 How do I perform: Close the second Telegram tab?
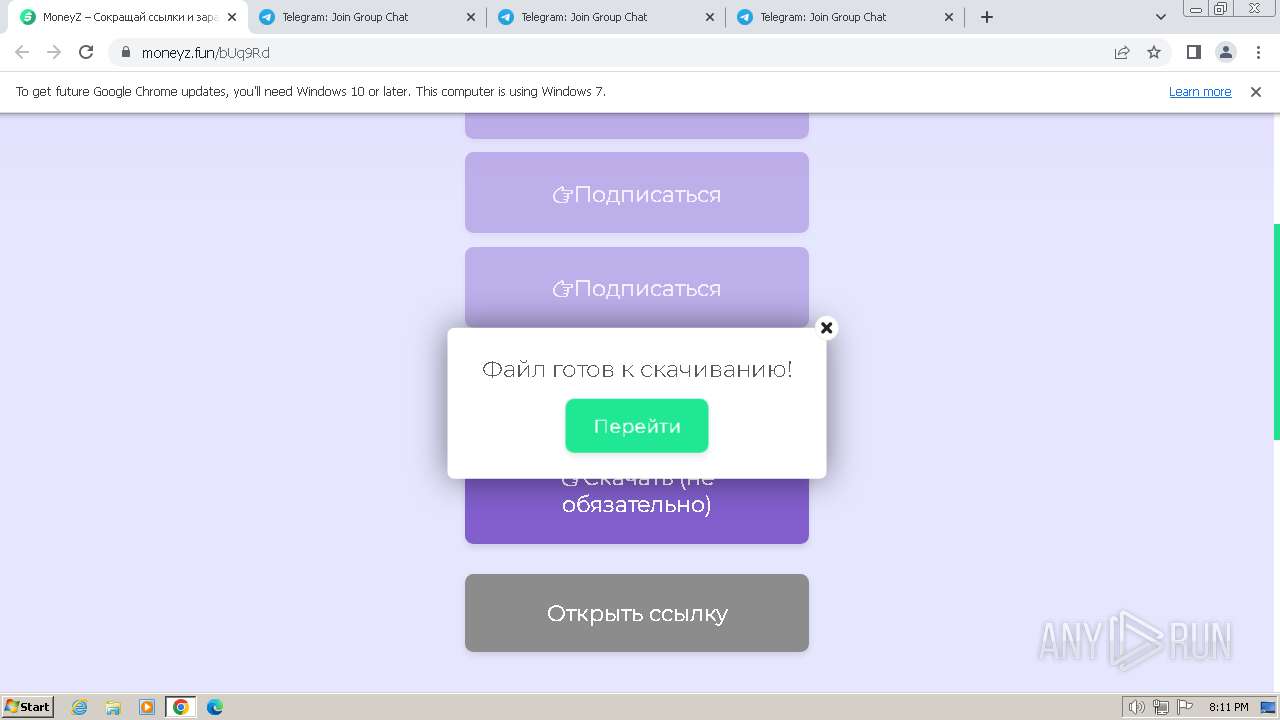[710, 17]
